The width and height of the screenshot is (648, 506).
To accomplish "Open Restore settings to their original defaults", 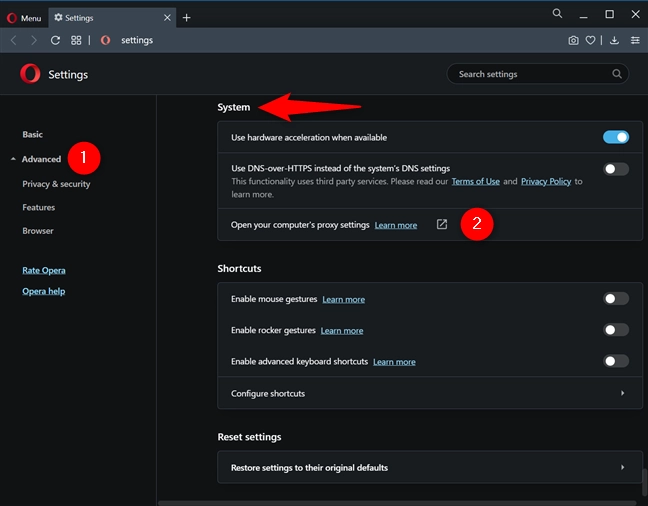I will point(430,468).
